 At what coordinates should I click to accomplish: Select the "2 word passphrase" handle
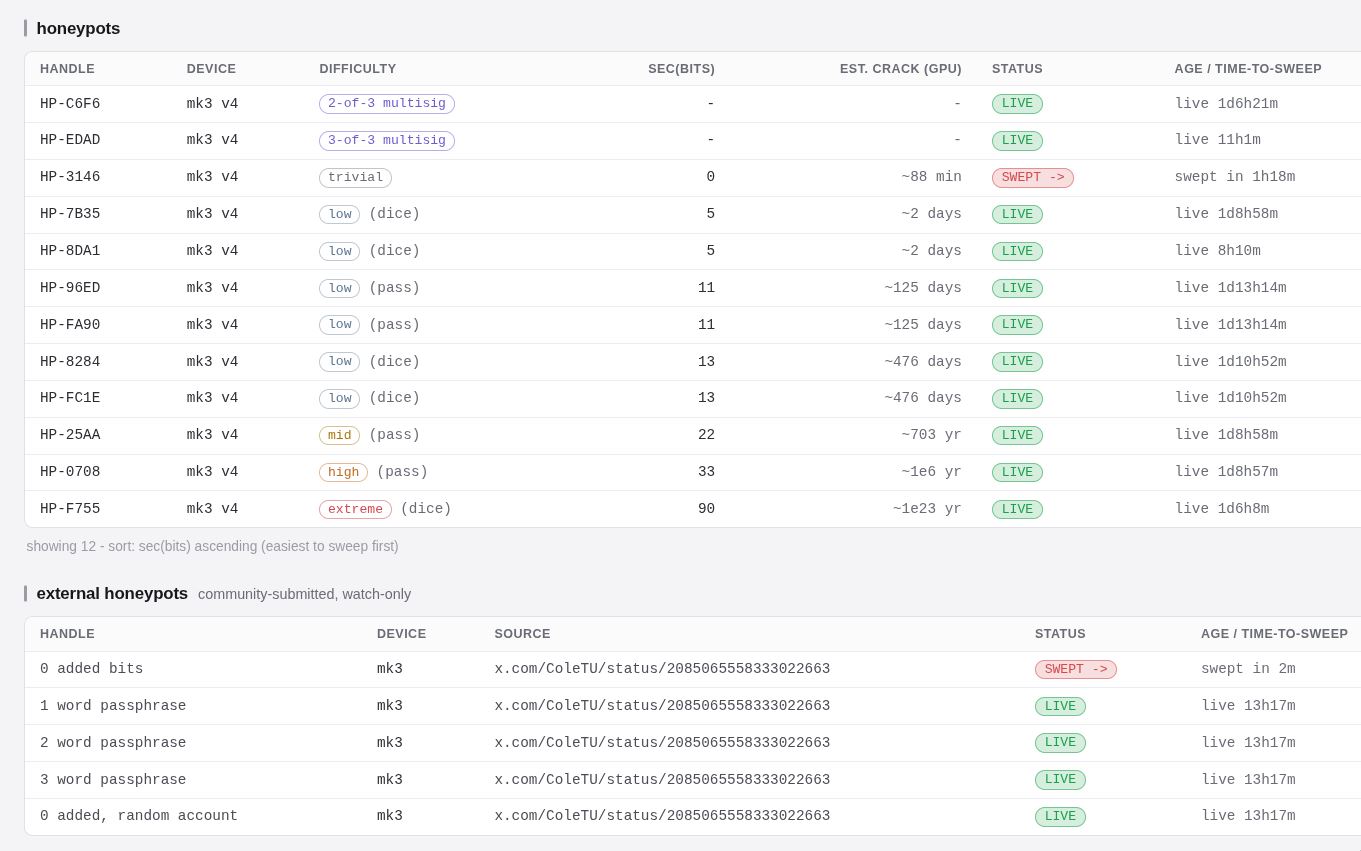pos(113,743)
